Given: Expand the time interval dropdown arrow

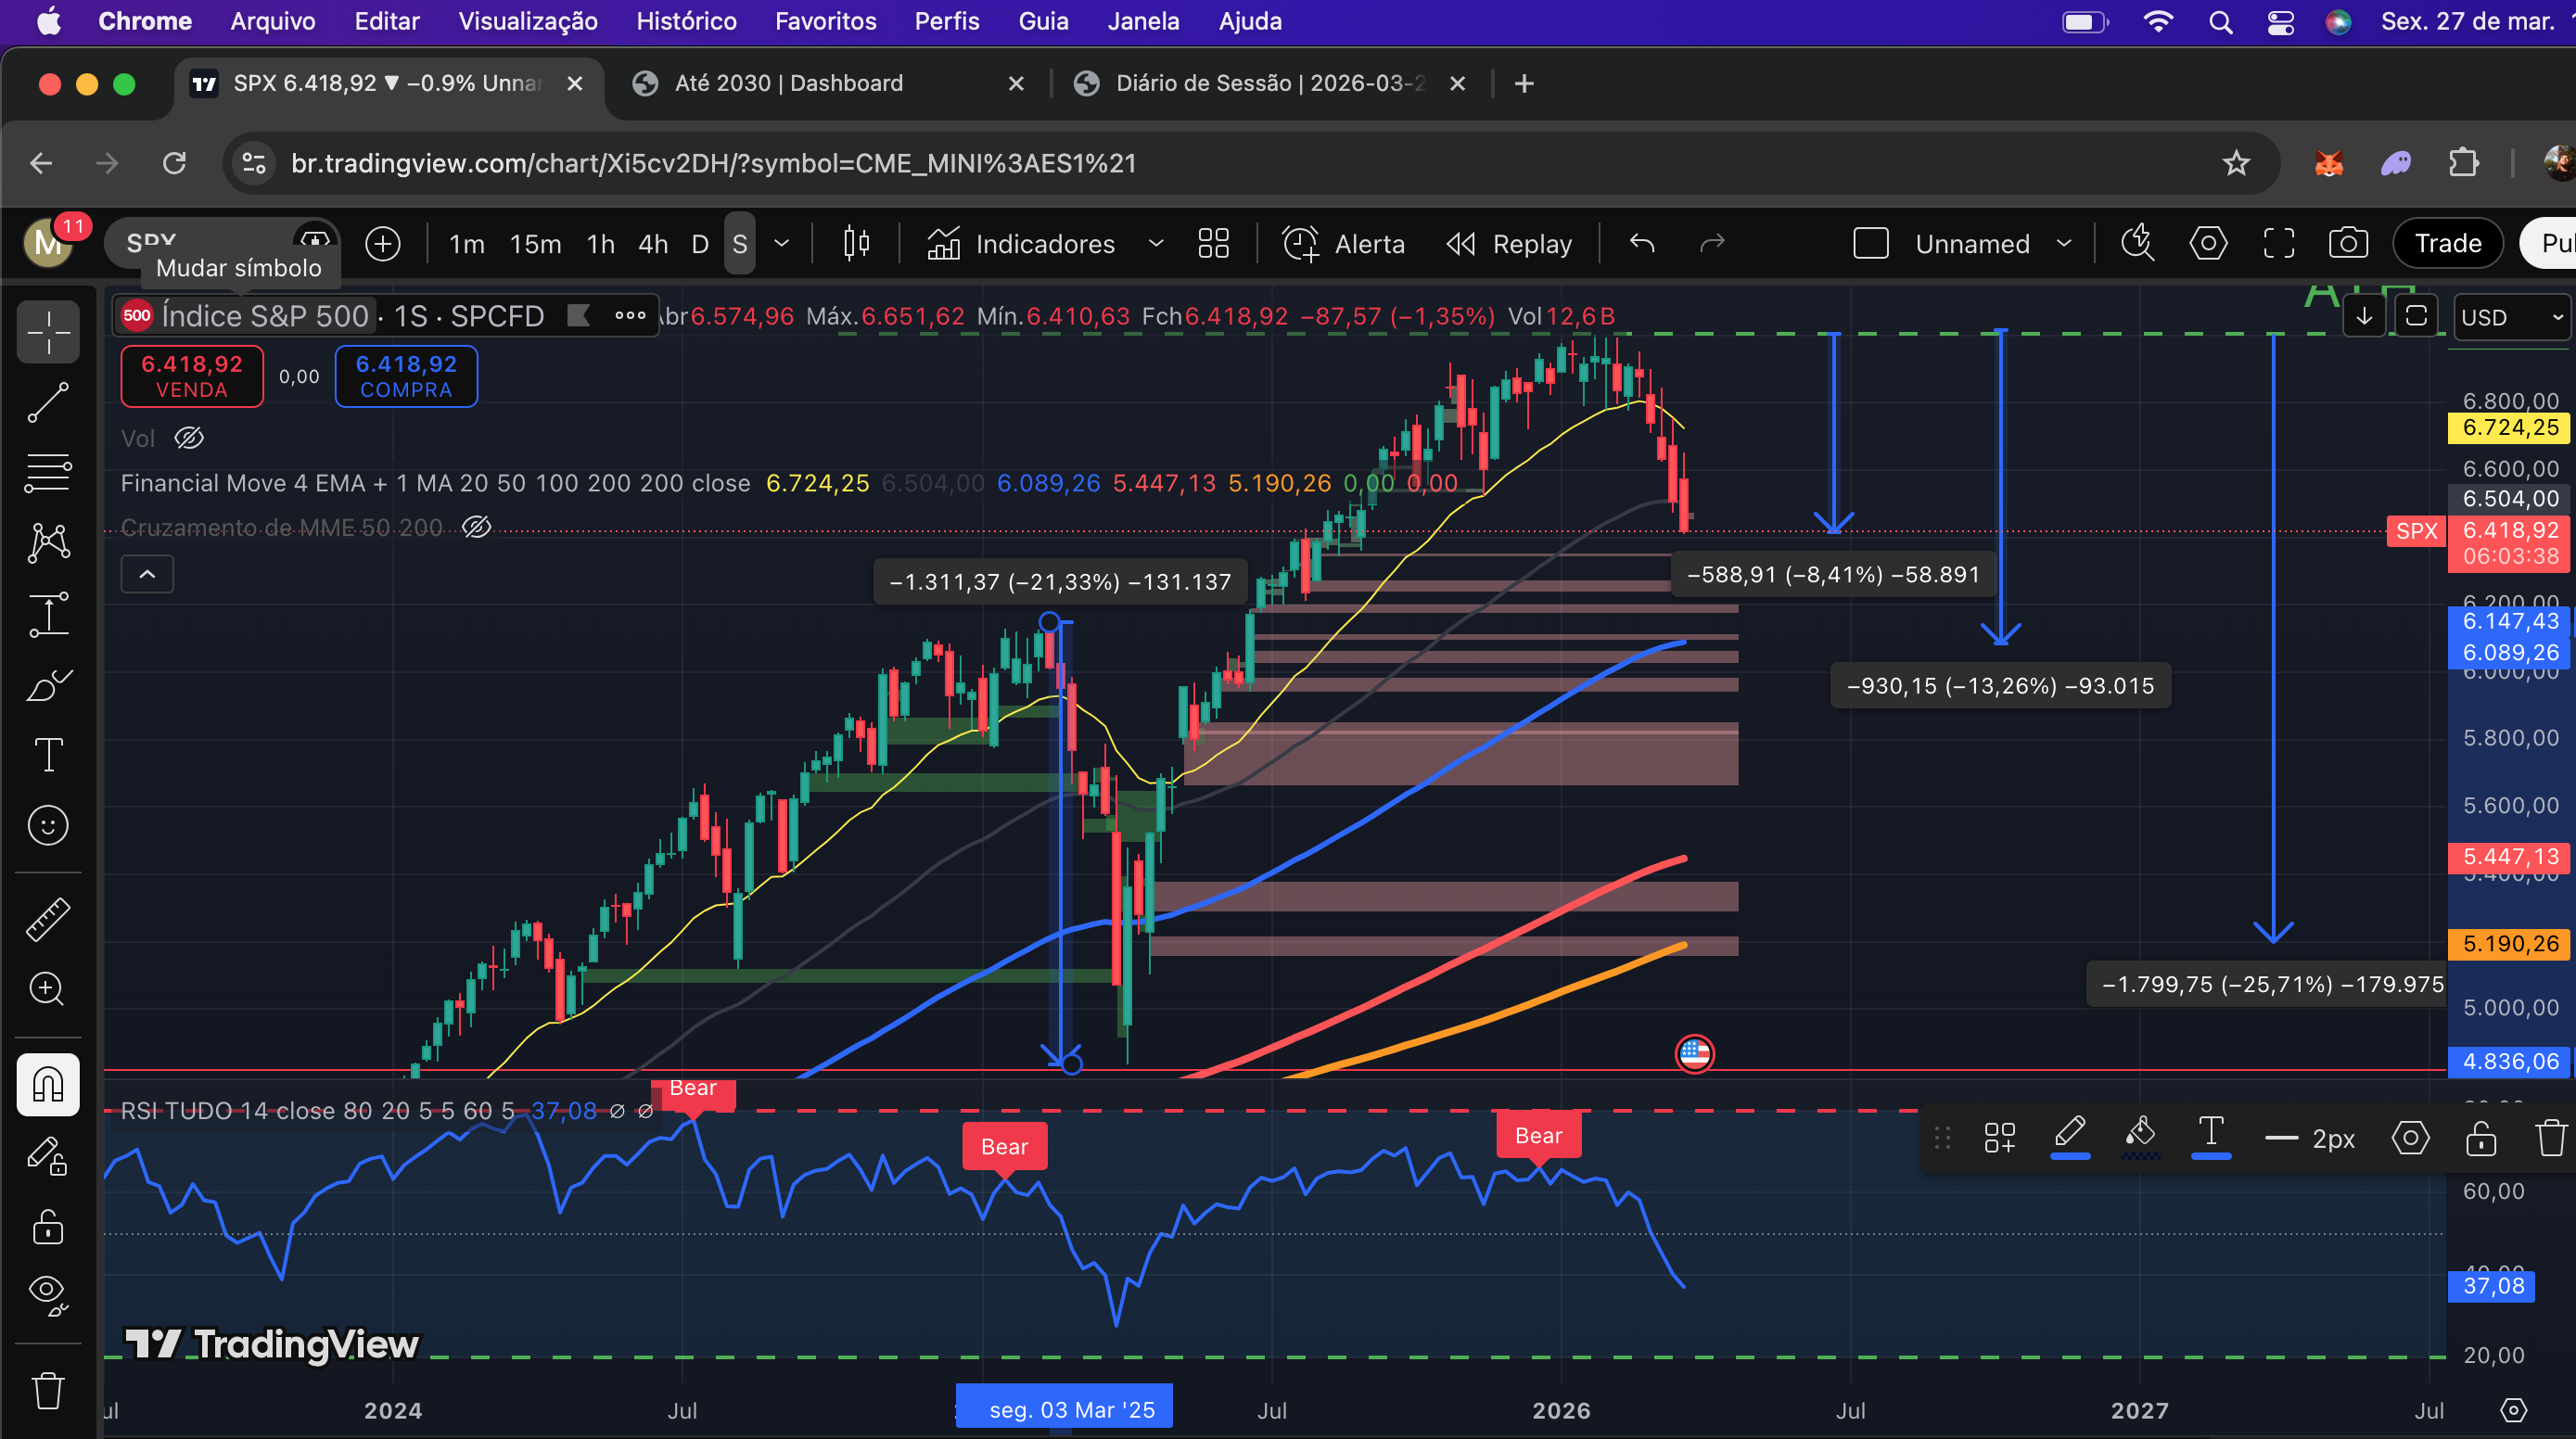Looking at the screenshot, I should pyautogui.click(x=782, y=243).
